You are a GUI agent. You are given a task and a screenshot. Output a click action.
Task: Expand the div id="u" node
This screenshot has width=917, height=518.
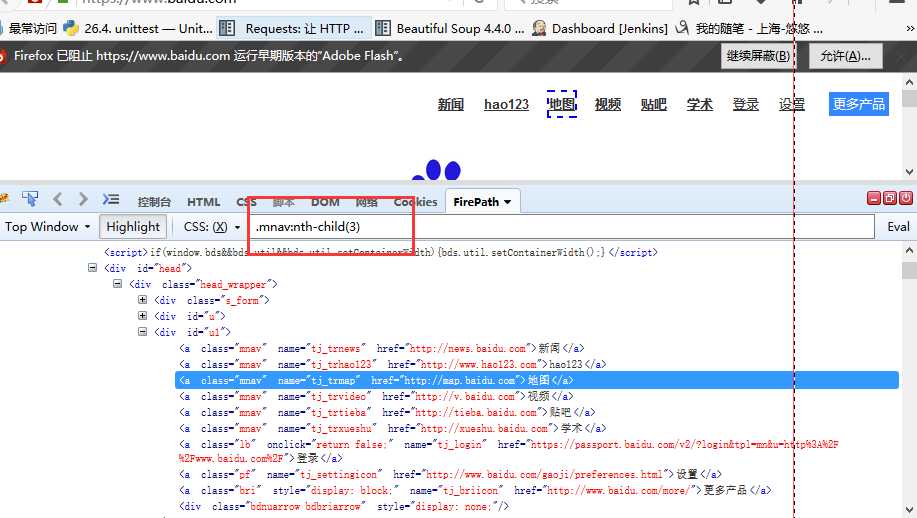[142, 315]
